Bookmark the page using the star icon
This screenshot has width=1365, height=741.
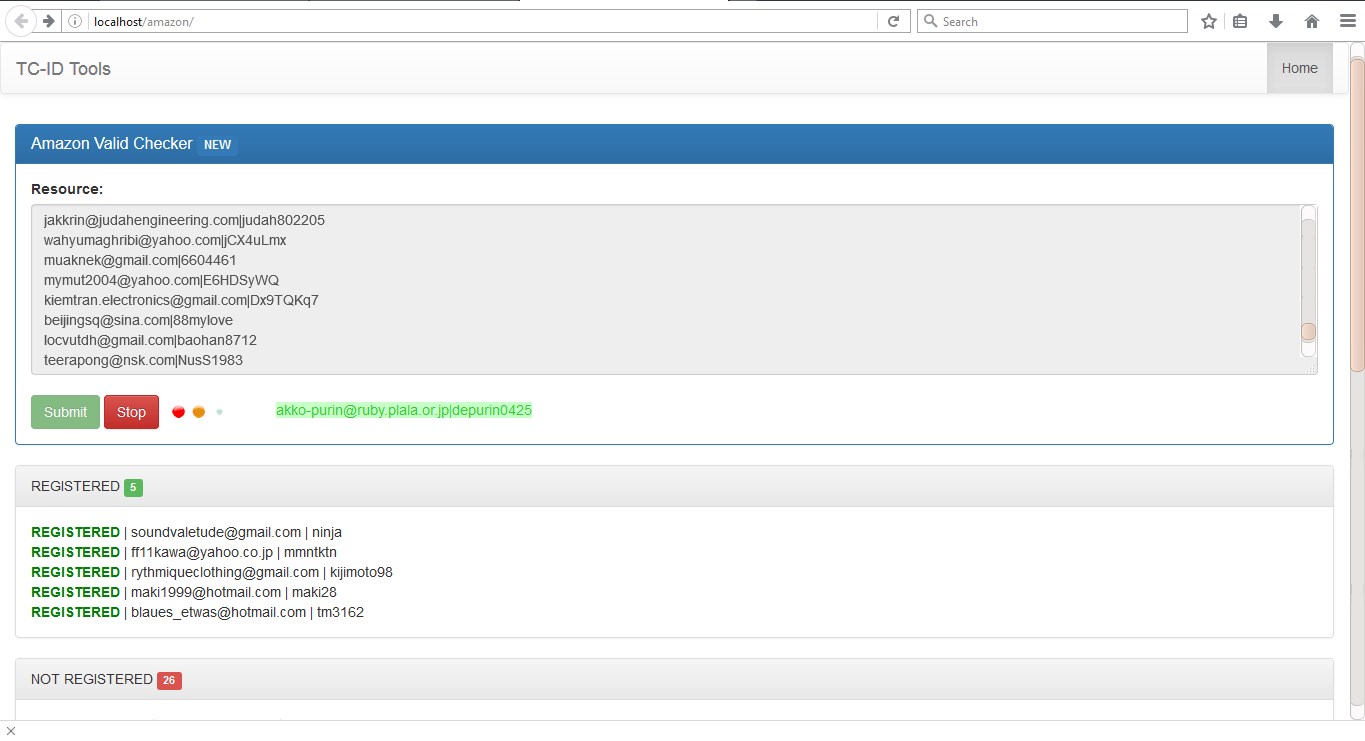pos(1208,20)
